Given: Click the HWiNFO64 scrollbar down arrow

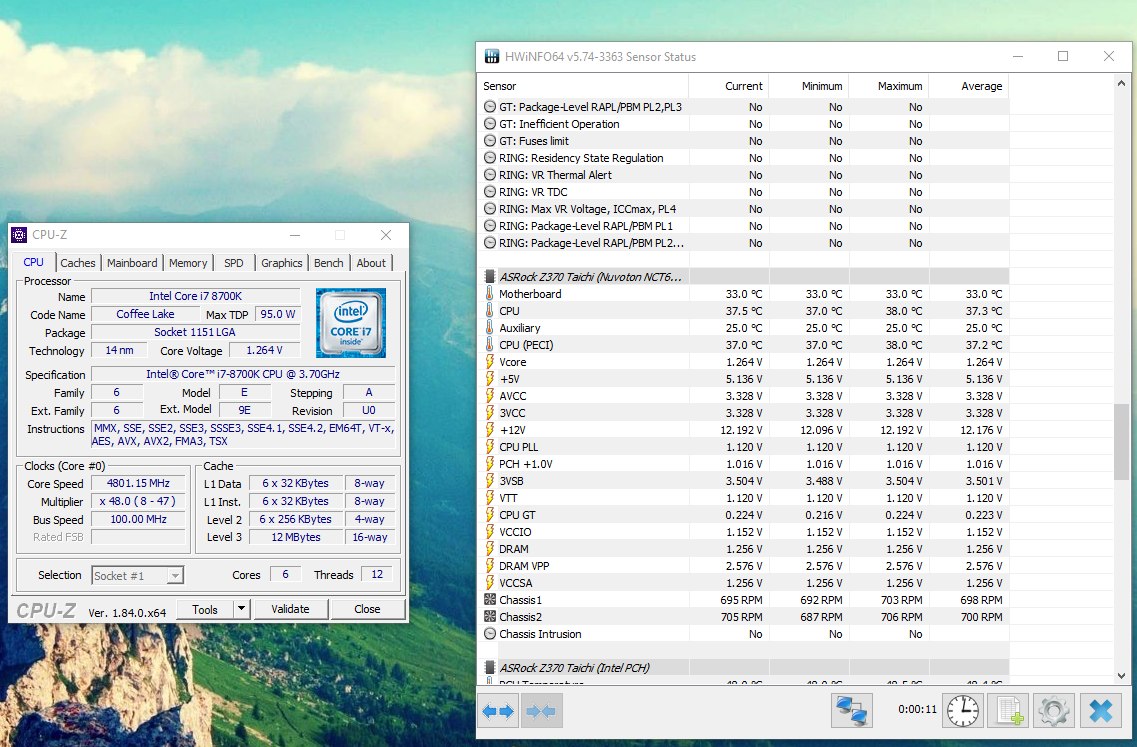Looking at the screenshot, I should point(1121,675).
